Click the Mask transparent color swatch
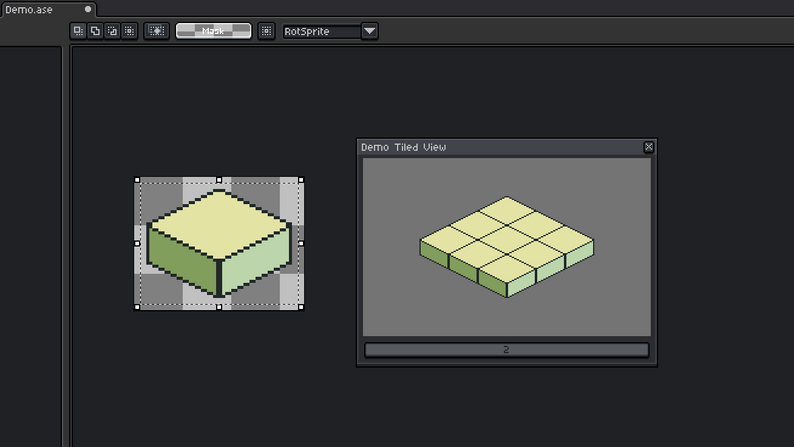794x447 pixels. [213, 31]
